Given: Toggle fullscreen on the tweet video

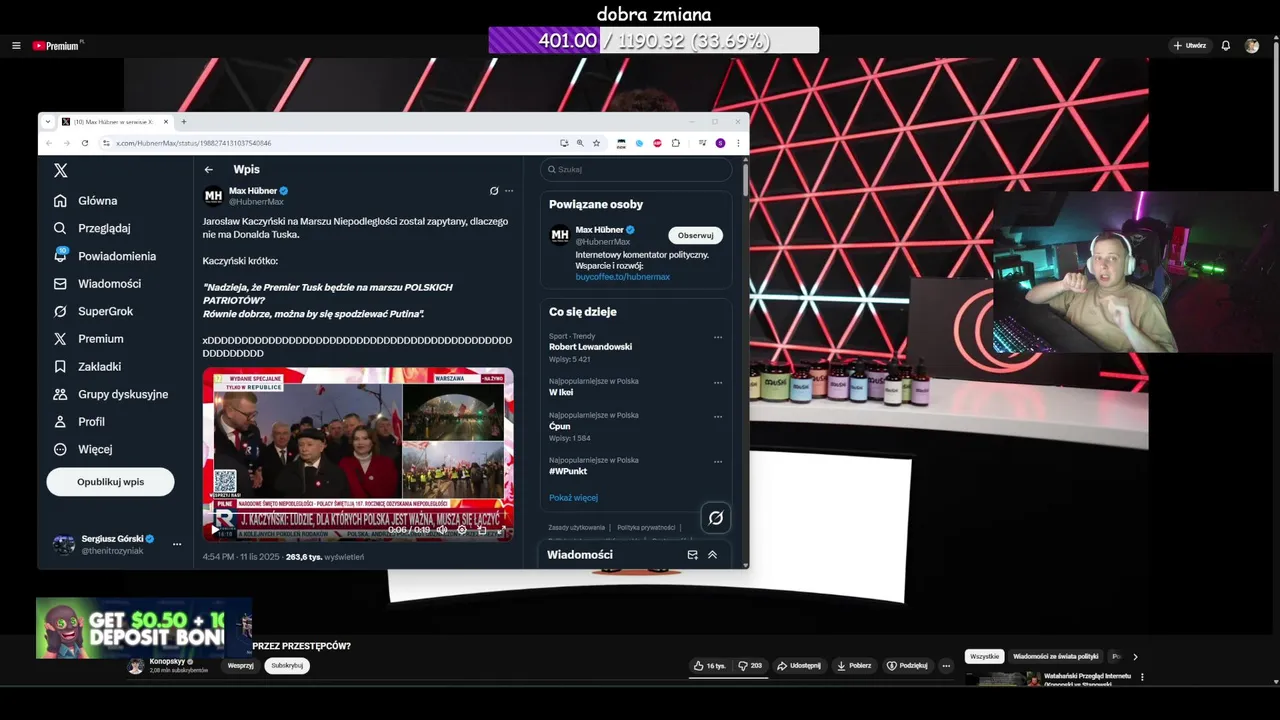Looking at the screenshot, I should pyautogui.click(x=501, y=530).
